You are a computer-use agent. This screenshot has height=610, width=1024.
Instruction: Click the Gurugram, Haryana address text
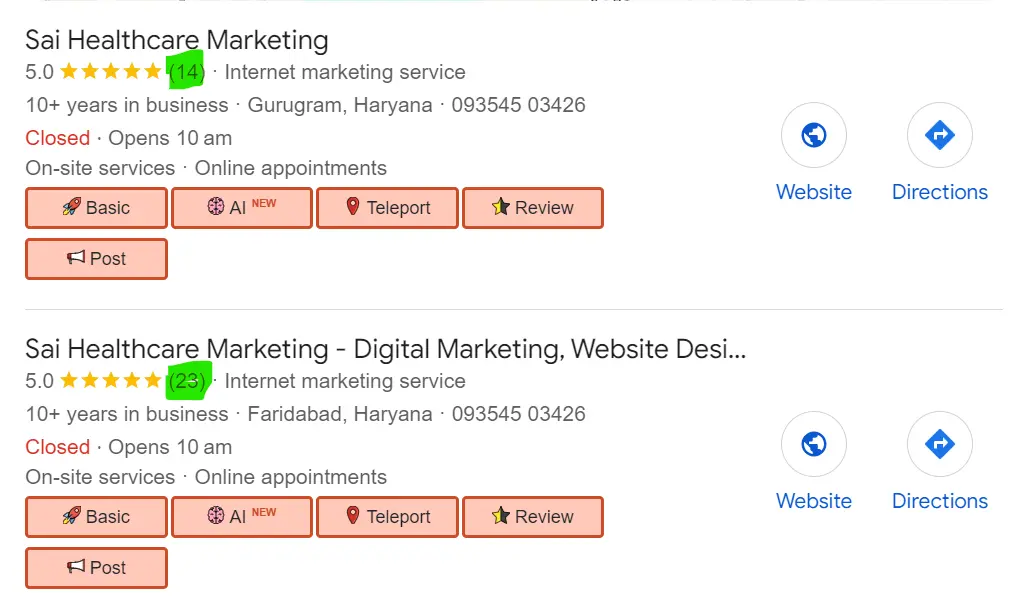coord(340,105)
